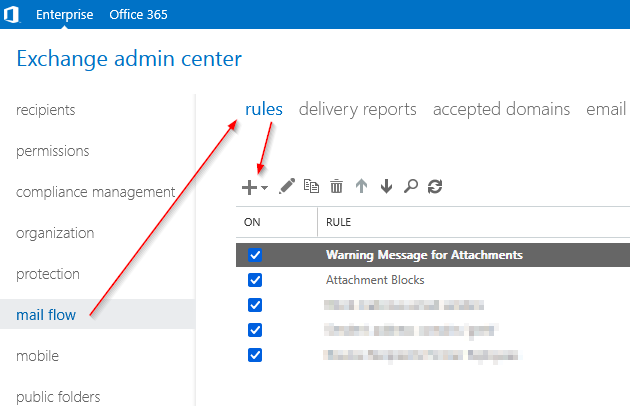Viewport: 630px width, 406px height.
Task: Select Warning Message for Attachments rule
Action: (433, 255)
